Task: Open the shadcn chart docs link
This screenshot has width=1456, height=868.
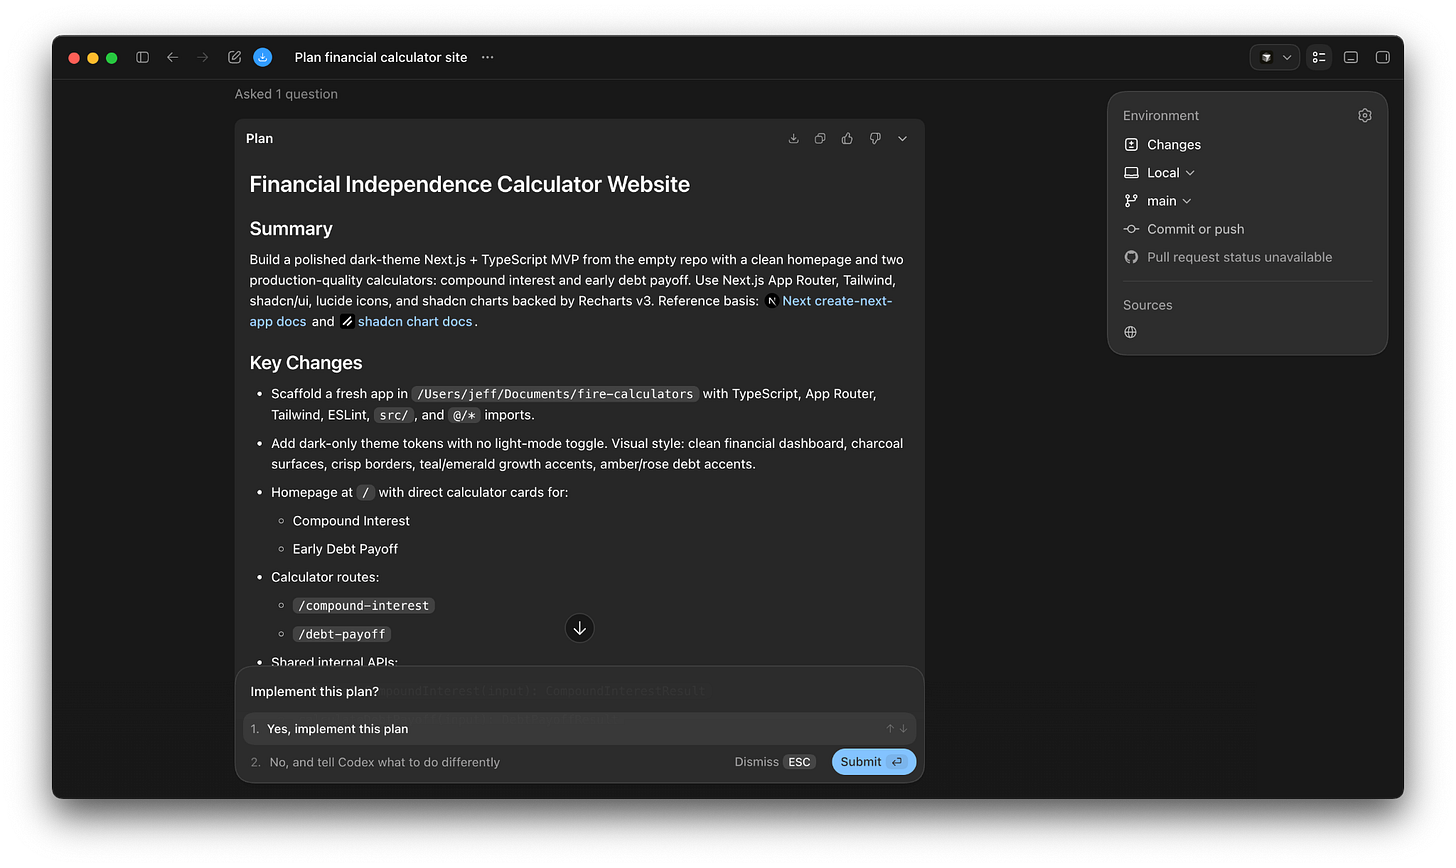Action: pos(415,322)
